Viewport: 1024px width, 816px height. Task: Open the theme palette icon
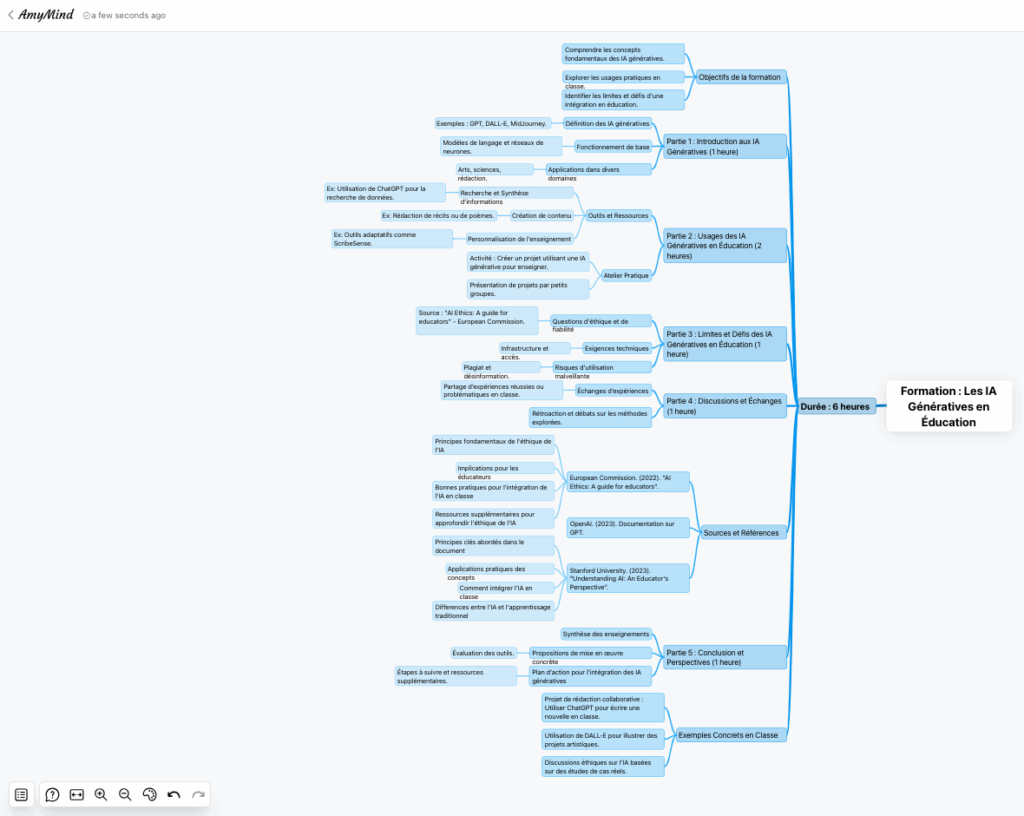tap(149, 794)
